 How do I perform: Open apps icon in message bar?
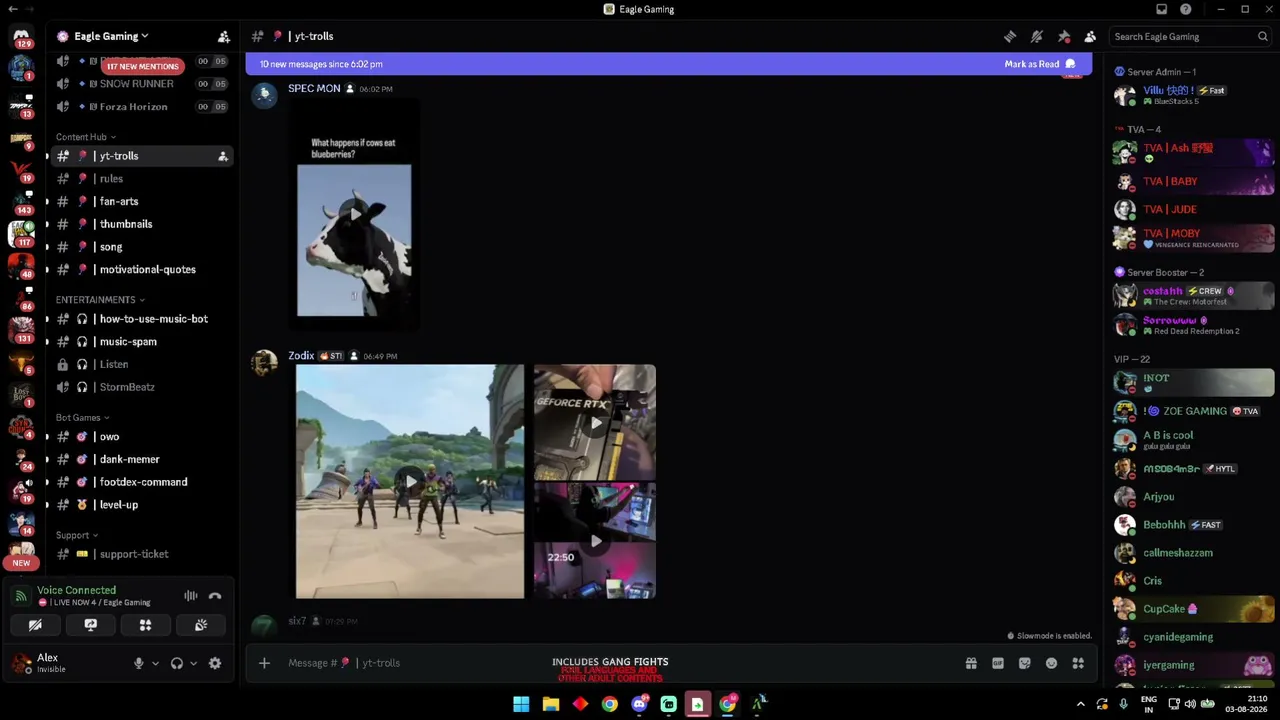tap(1078, 663)
